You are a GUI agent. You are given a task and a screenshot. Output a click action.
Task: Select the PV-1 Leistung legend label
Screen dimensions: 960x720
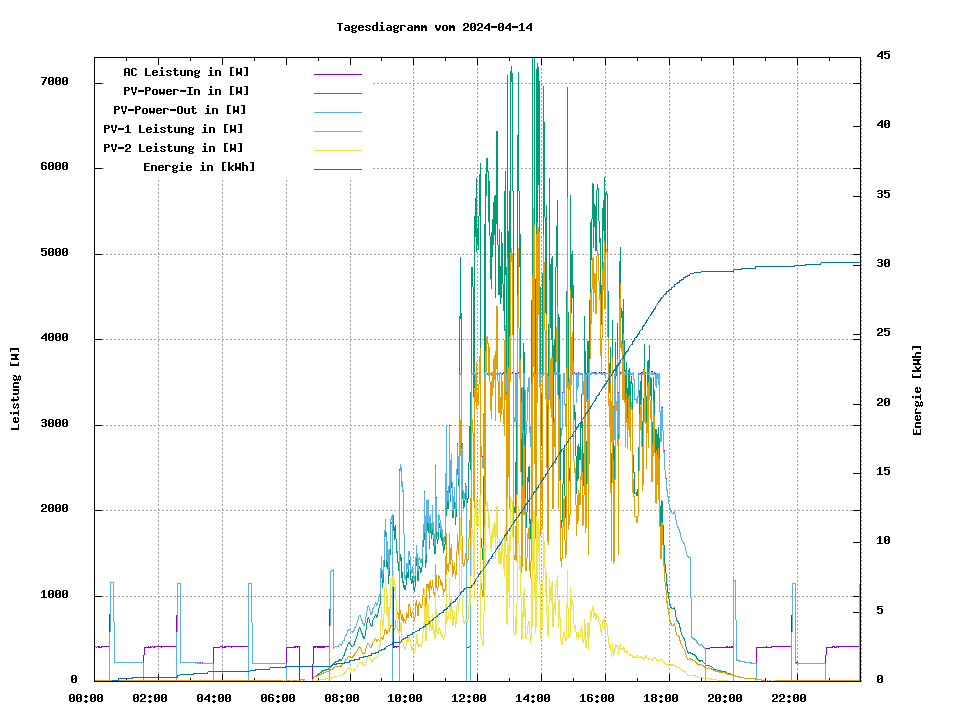coord(173,129)
